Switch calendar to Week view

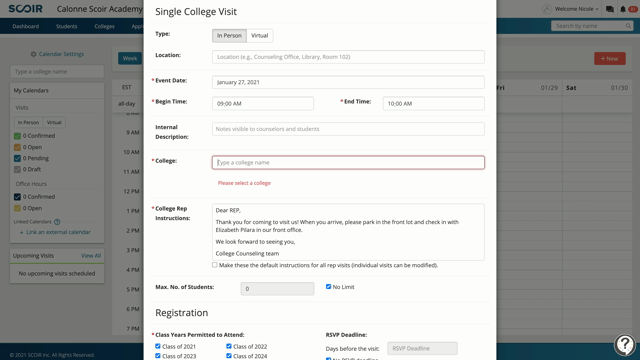point(130,58)
